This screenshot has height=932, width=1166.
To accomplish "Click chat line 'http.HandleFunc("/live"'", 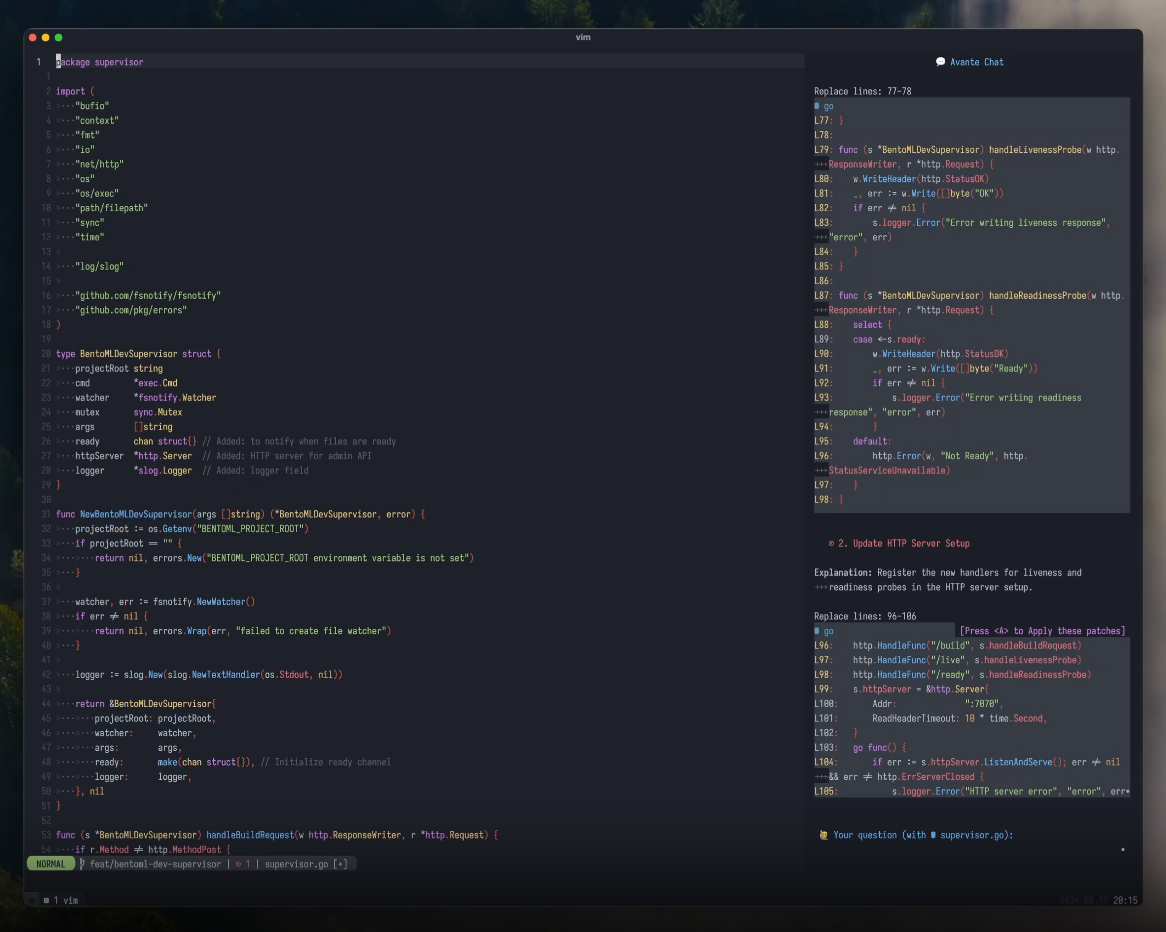I will point(948,660).
